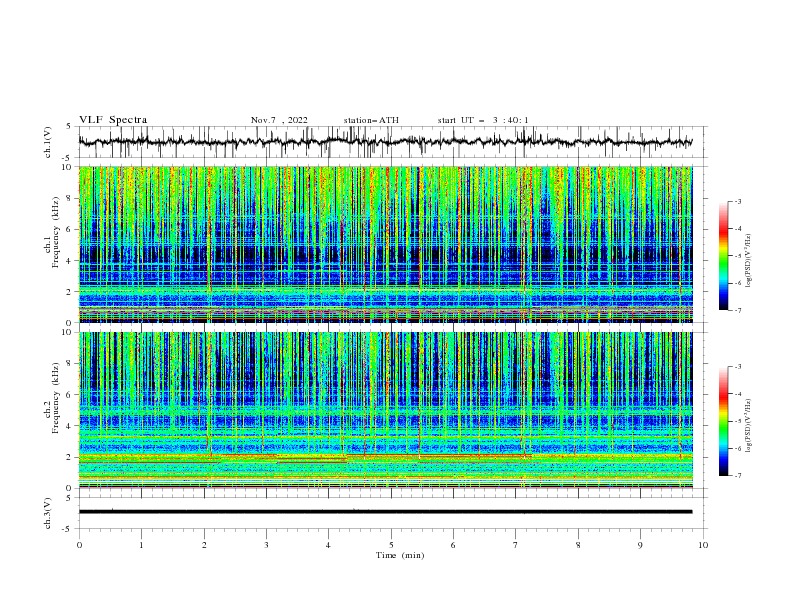Screen dimensions: 792x612
Task: Click the '-7' label on lower color bar
Action: tap(737, 476)
